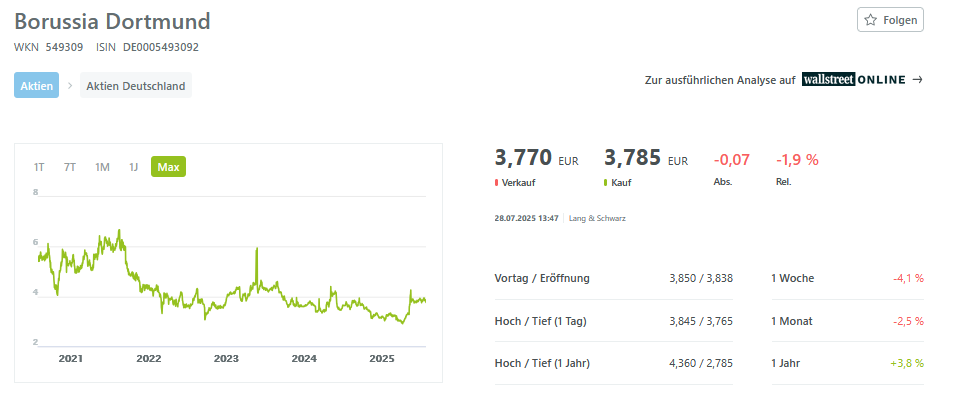Click the star icon on Folgen button

pos(871,20)
